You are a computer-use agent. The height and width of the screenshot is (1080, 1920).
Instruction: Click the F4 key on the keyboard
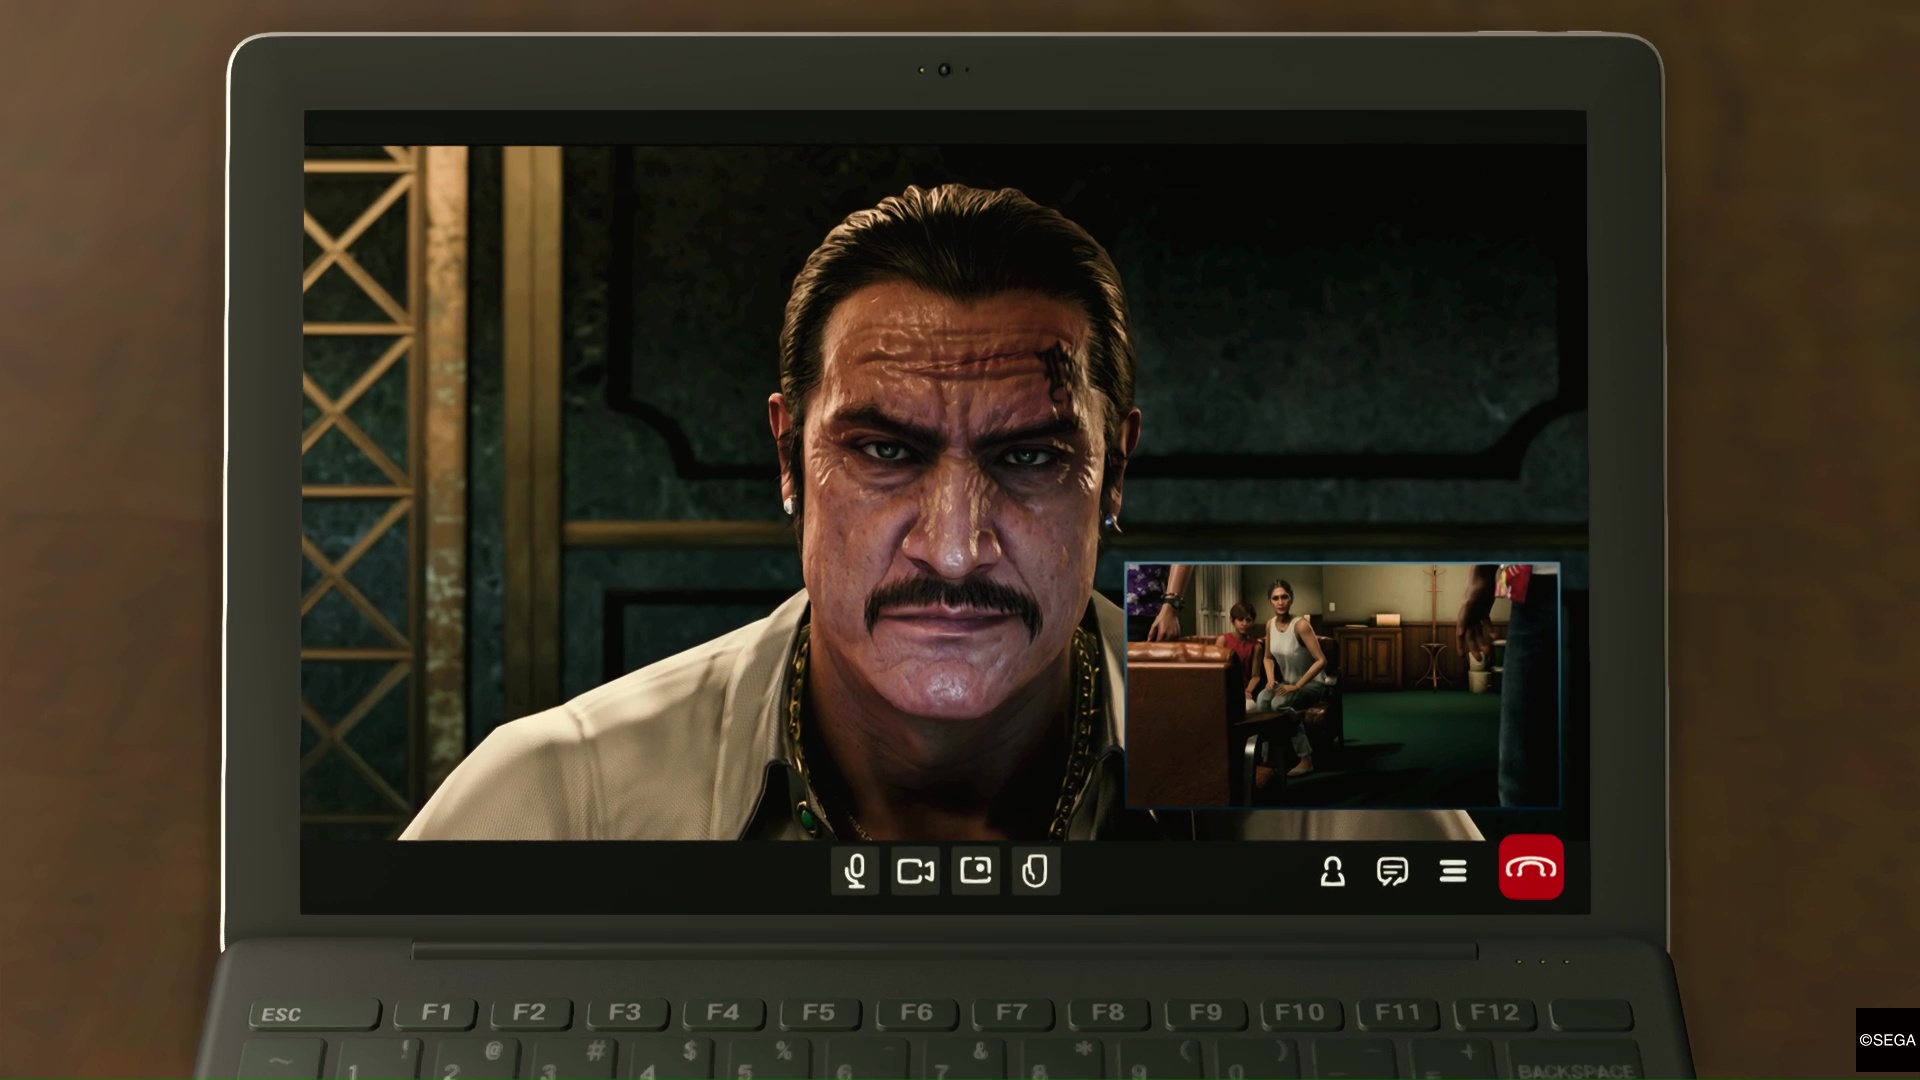coord(722,1013)
